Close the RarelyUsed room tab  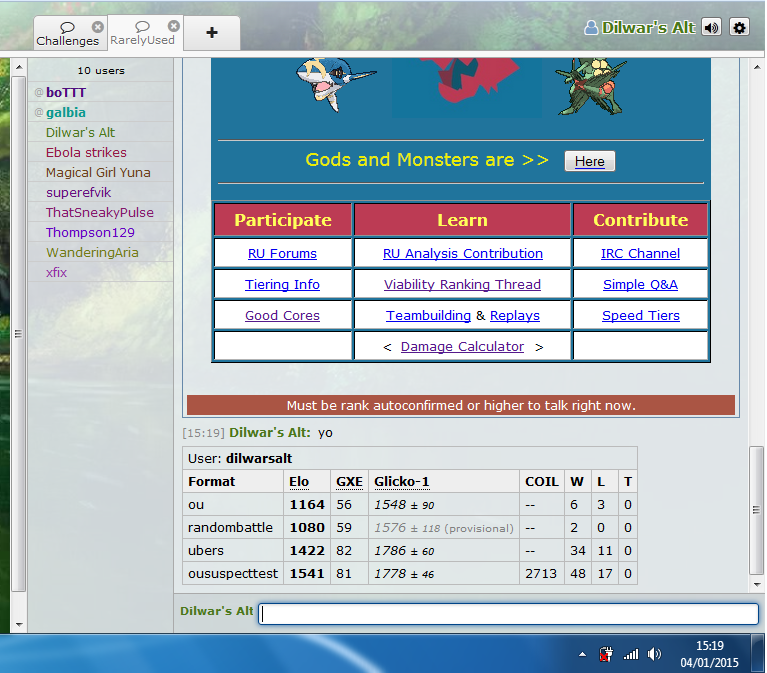pyautogui.click(x=173, y=26)
